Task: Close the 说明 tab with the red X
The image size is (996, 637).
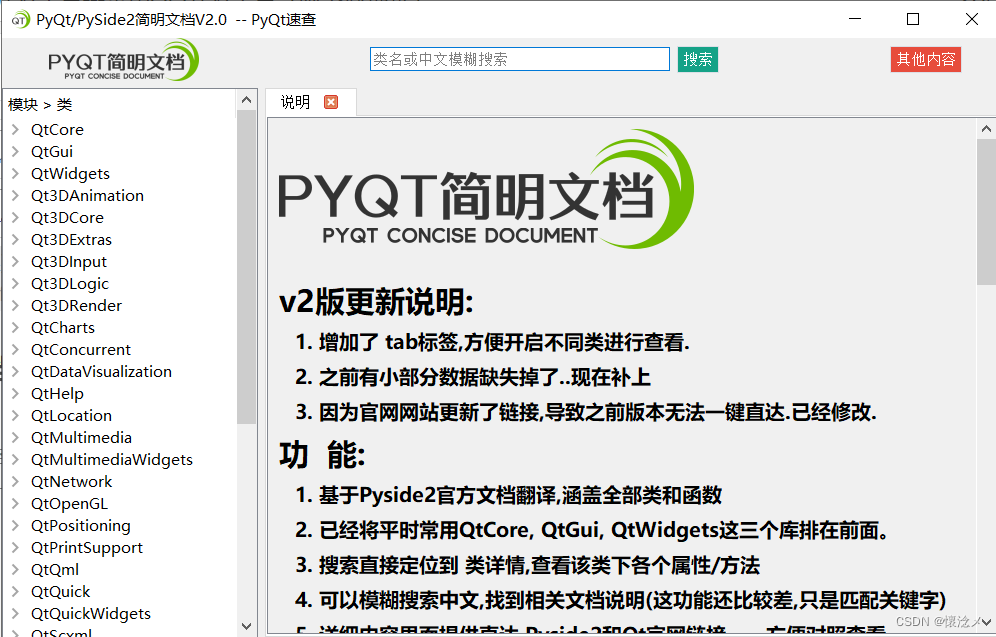Action: pos(331,102)
